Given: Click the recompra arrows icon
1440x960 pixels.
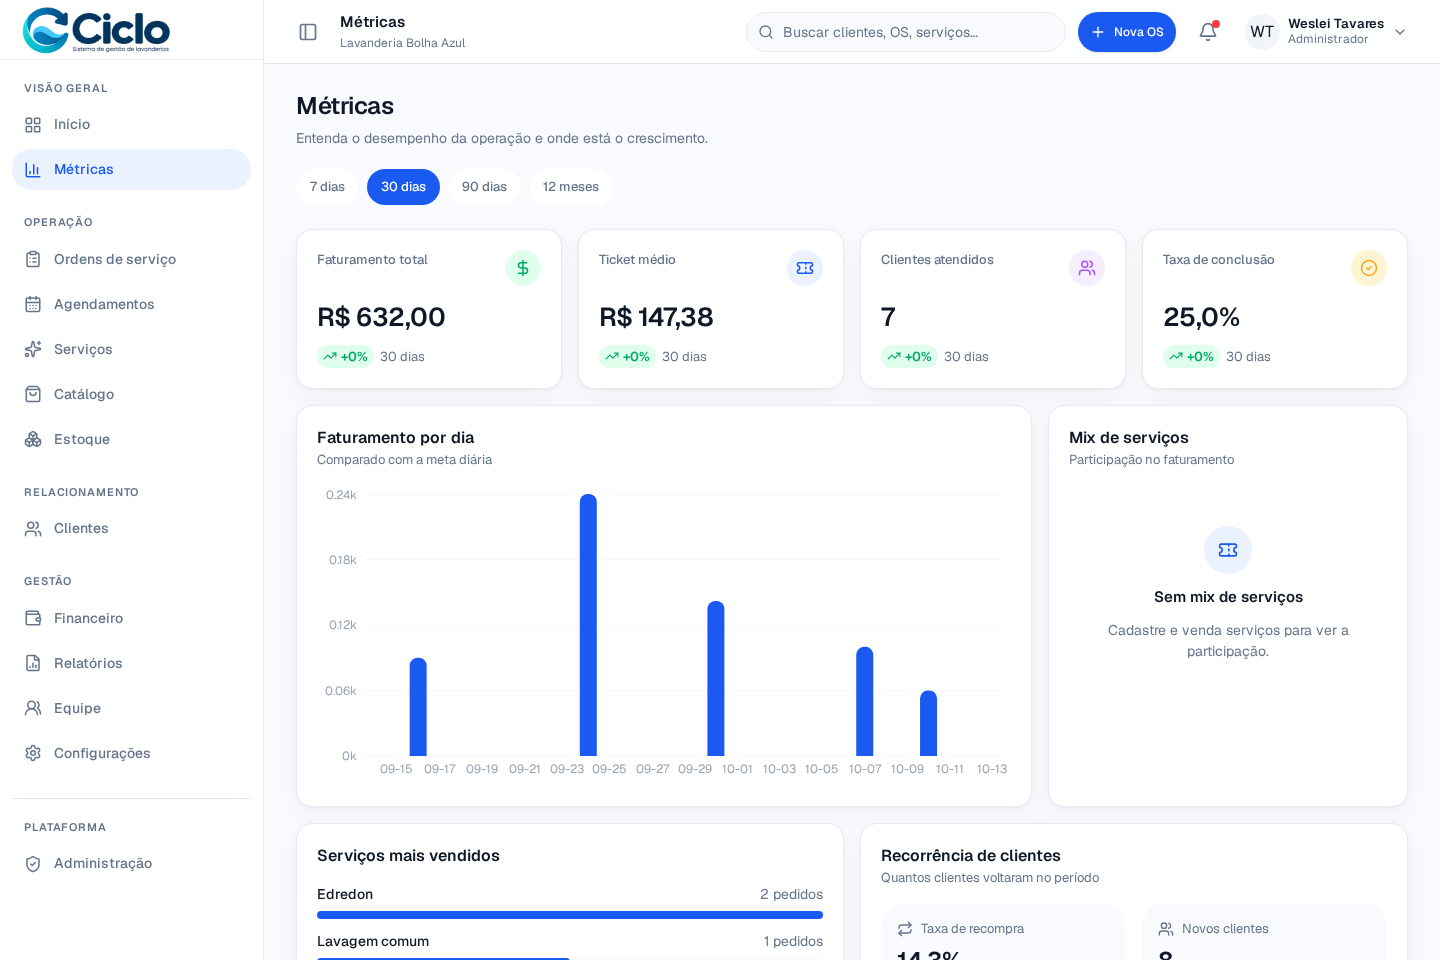Looking at the screenshot, I should click(x=905, y=929).
